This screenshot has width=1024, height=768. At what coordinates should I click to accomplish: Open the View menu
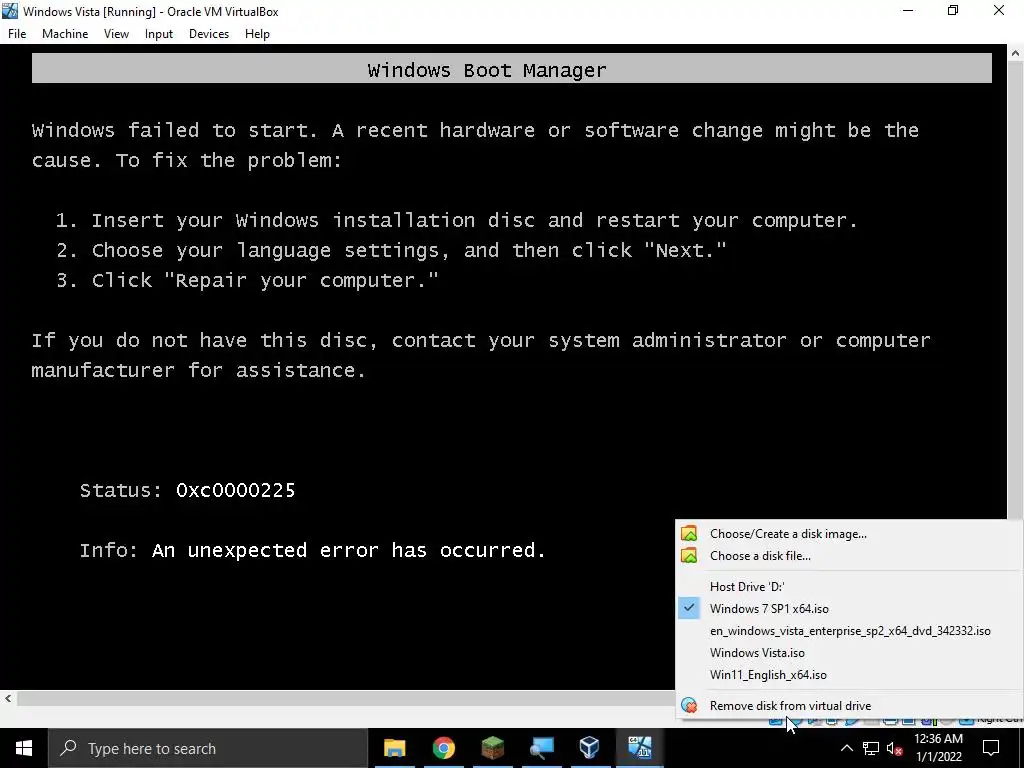click(x=116, y=34)
